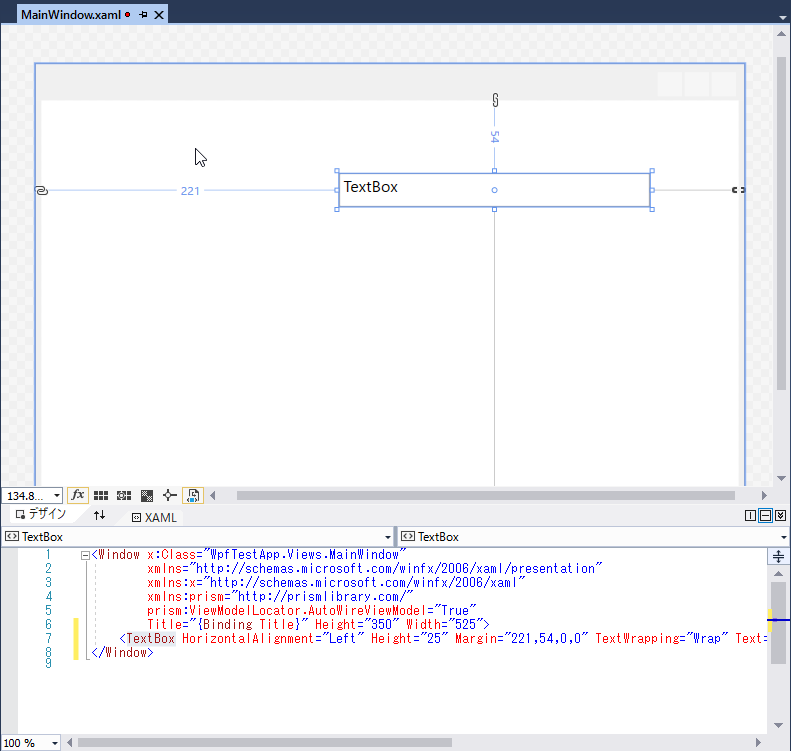The height and width of the screenshot is (751, 791).
Task: Click the top margin anchor link icon
Action: 495,100
